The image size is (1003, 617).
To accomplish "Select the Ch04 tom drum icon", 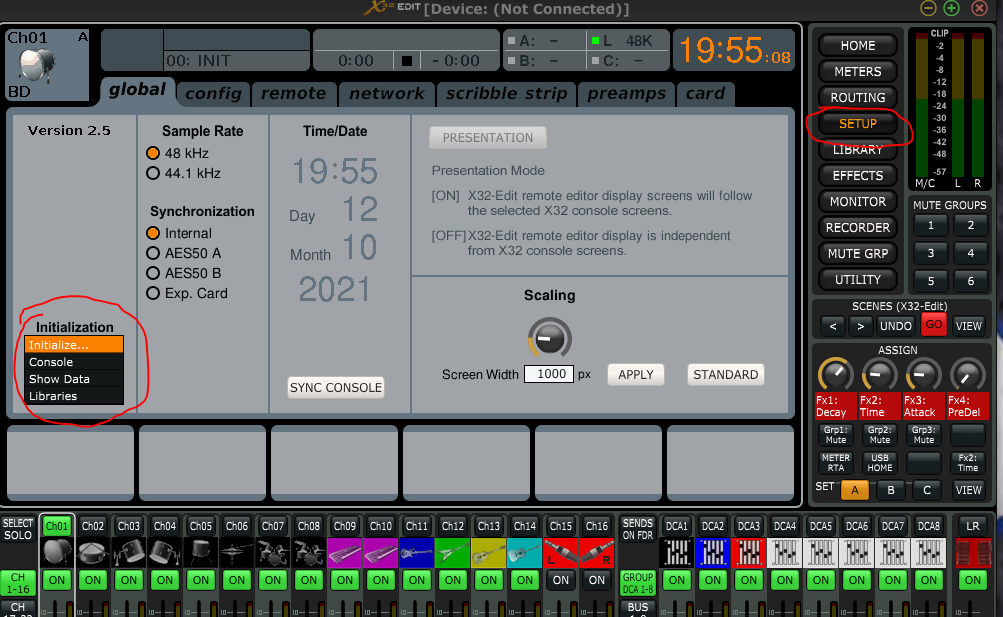I will pos(164,552).
